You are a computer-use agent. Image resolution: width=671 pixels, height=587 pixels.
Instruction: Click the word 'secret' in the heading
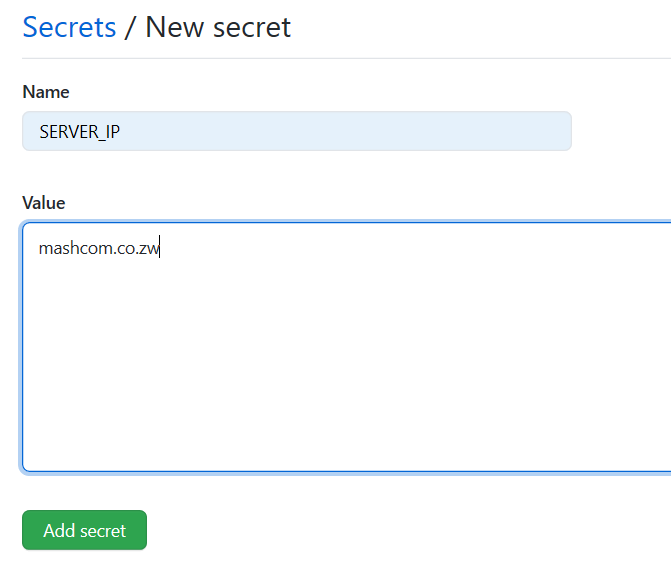252,28
